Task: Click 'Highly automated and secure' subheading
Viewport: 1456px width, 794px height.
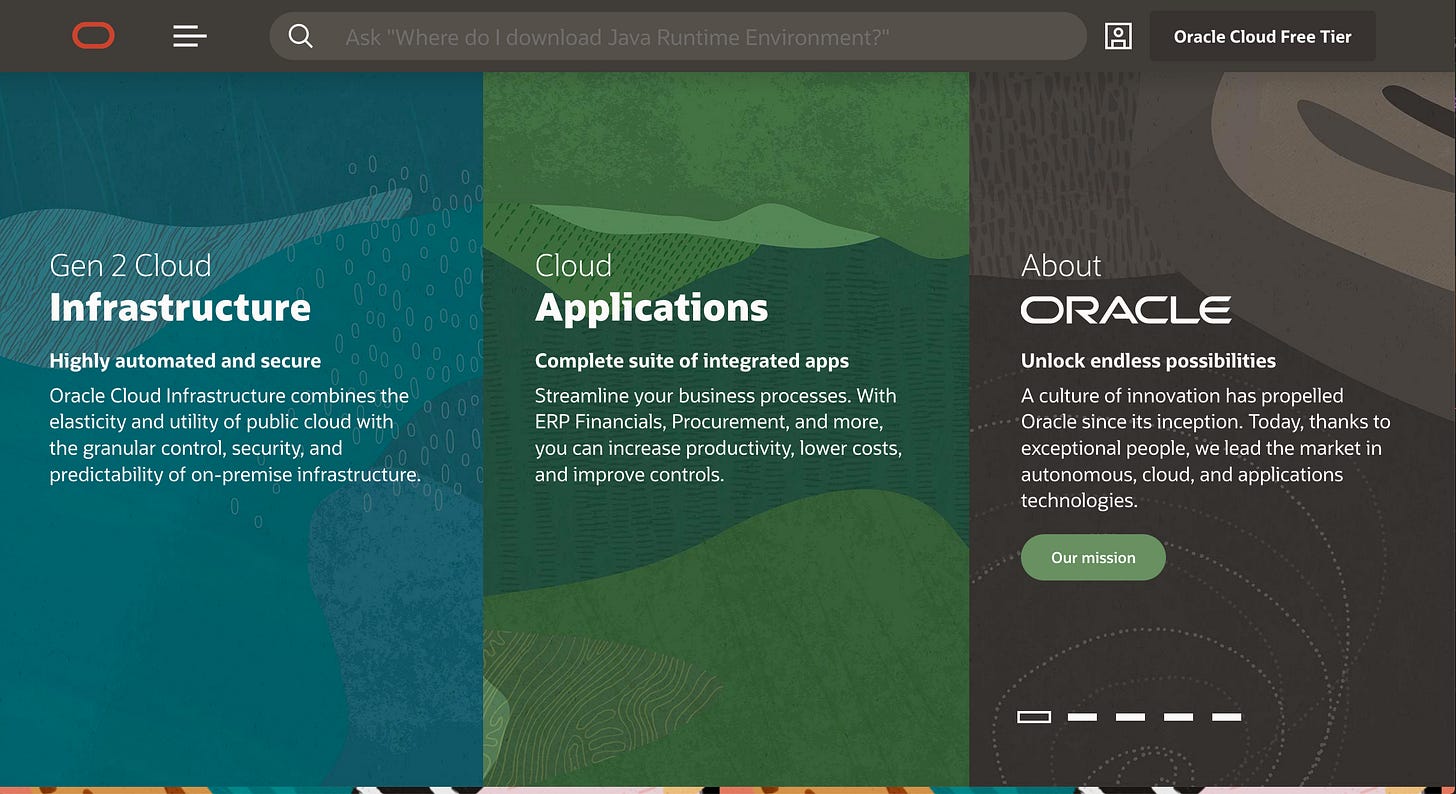Action: coord(185,361)
